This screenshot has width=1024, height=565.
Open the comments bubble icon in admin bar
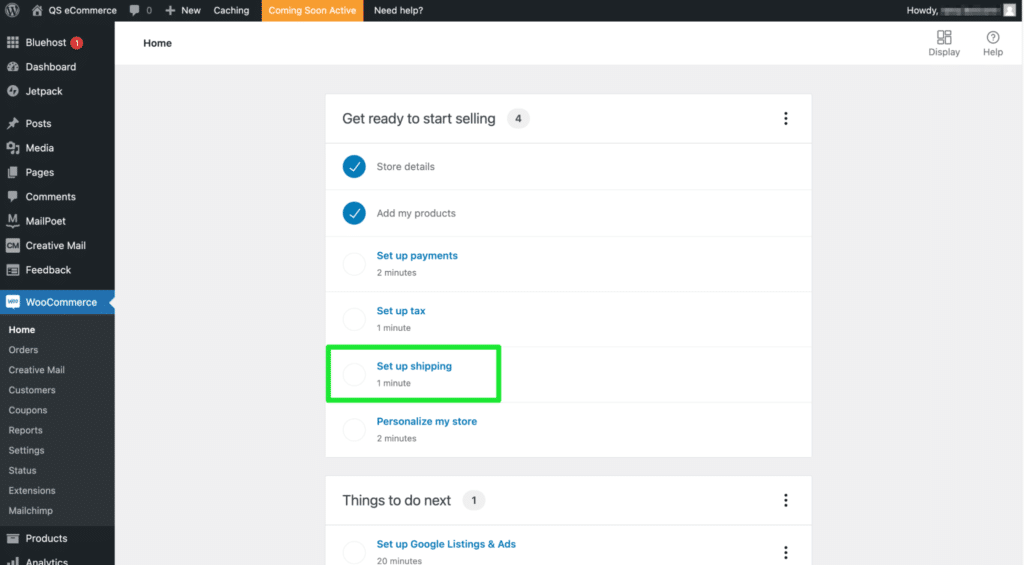135,10
